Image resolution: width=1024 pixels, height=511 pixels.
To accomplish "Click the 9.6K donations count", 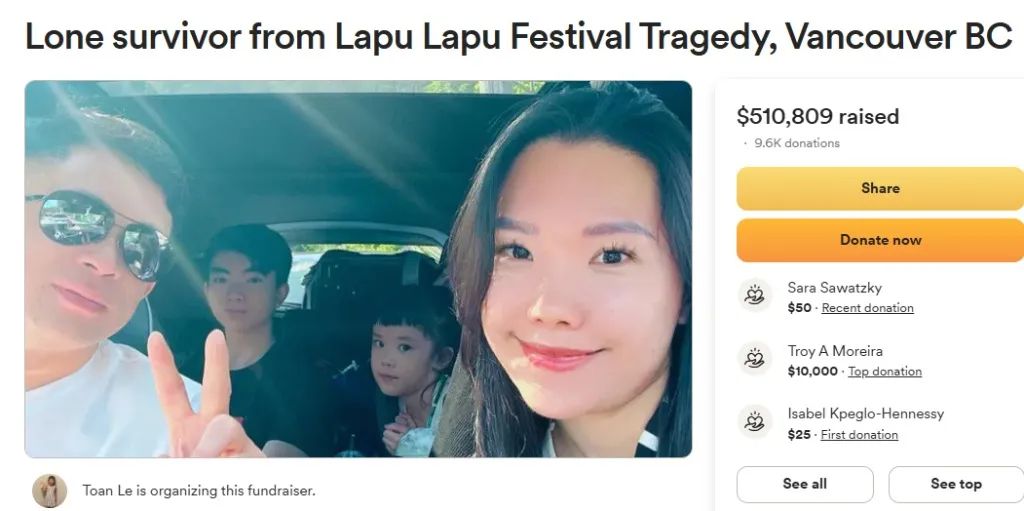I will (x=796, y=143).
